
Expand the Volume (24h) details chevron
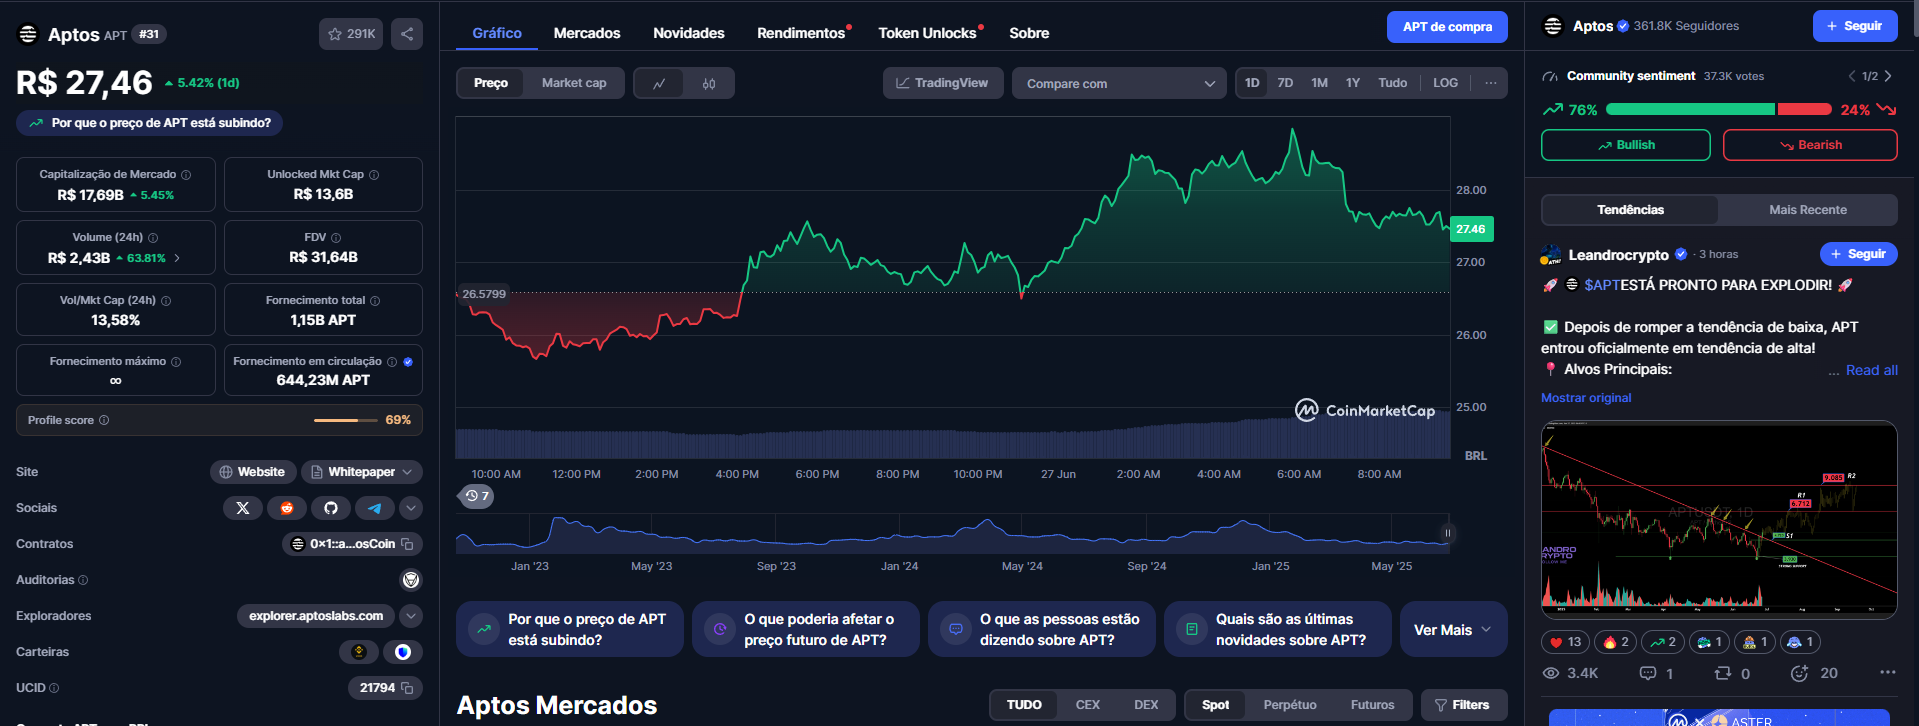coord(178,258)
